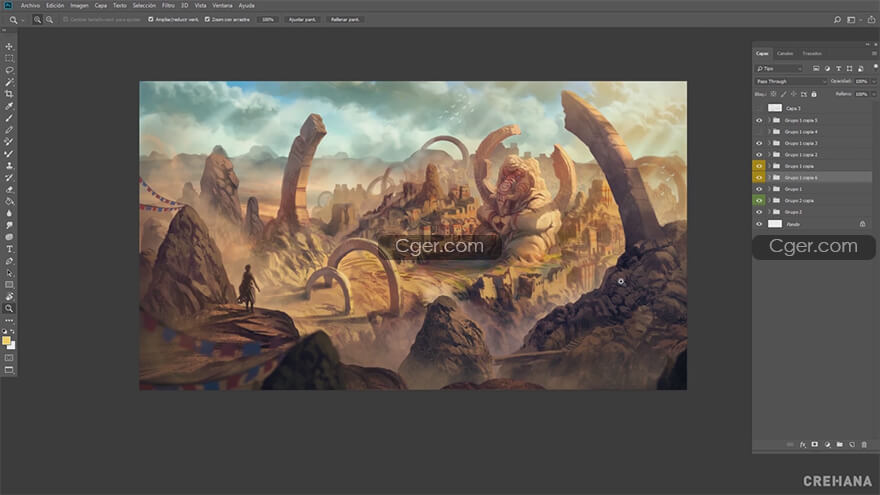The width and height of the screenshot is (880, 495).
Task: Hide the 'Grupo 1 copia 5' layer group
Action: pos(759,120)
